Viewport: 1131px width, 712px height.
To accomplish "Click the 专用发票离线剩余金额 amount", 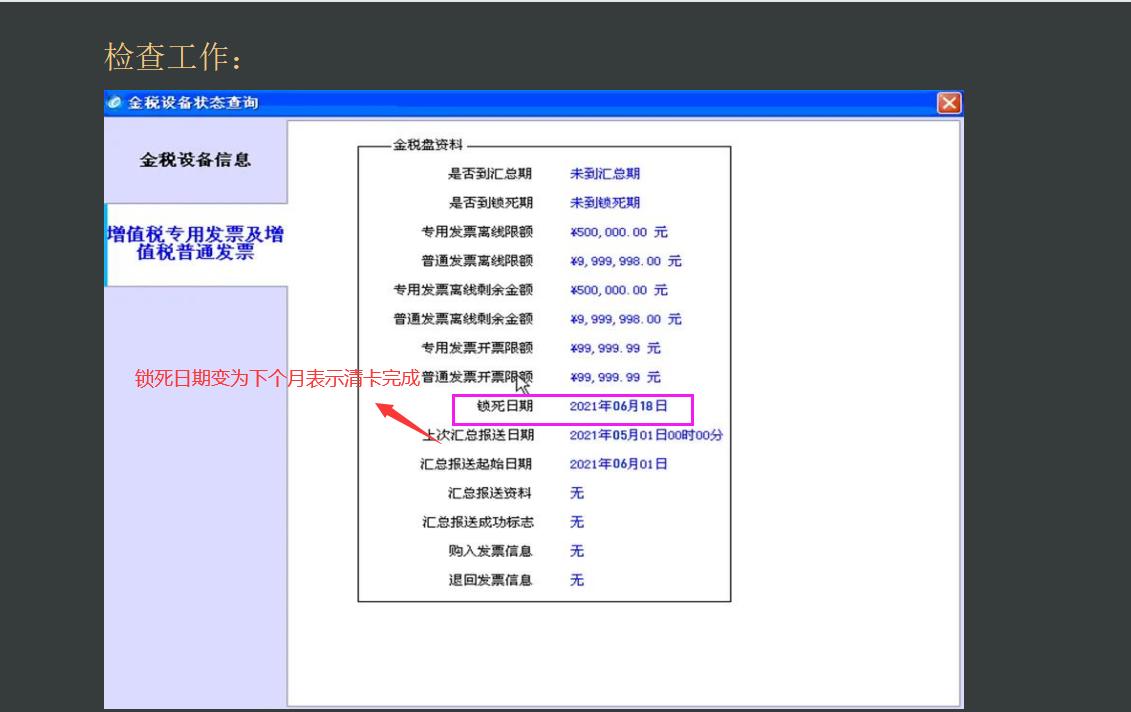I will click(617, 290).
